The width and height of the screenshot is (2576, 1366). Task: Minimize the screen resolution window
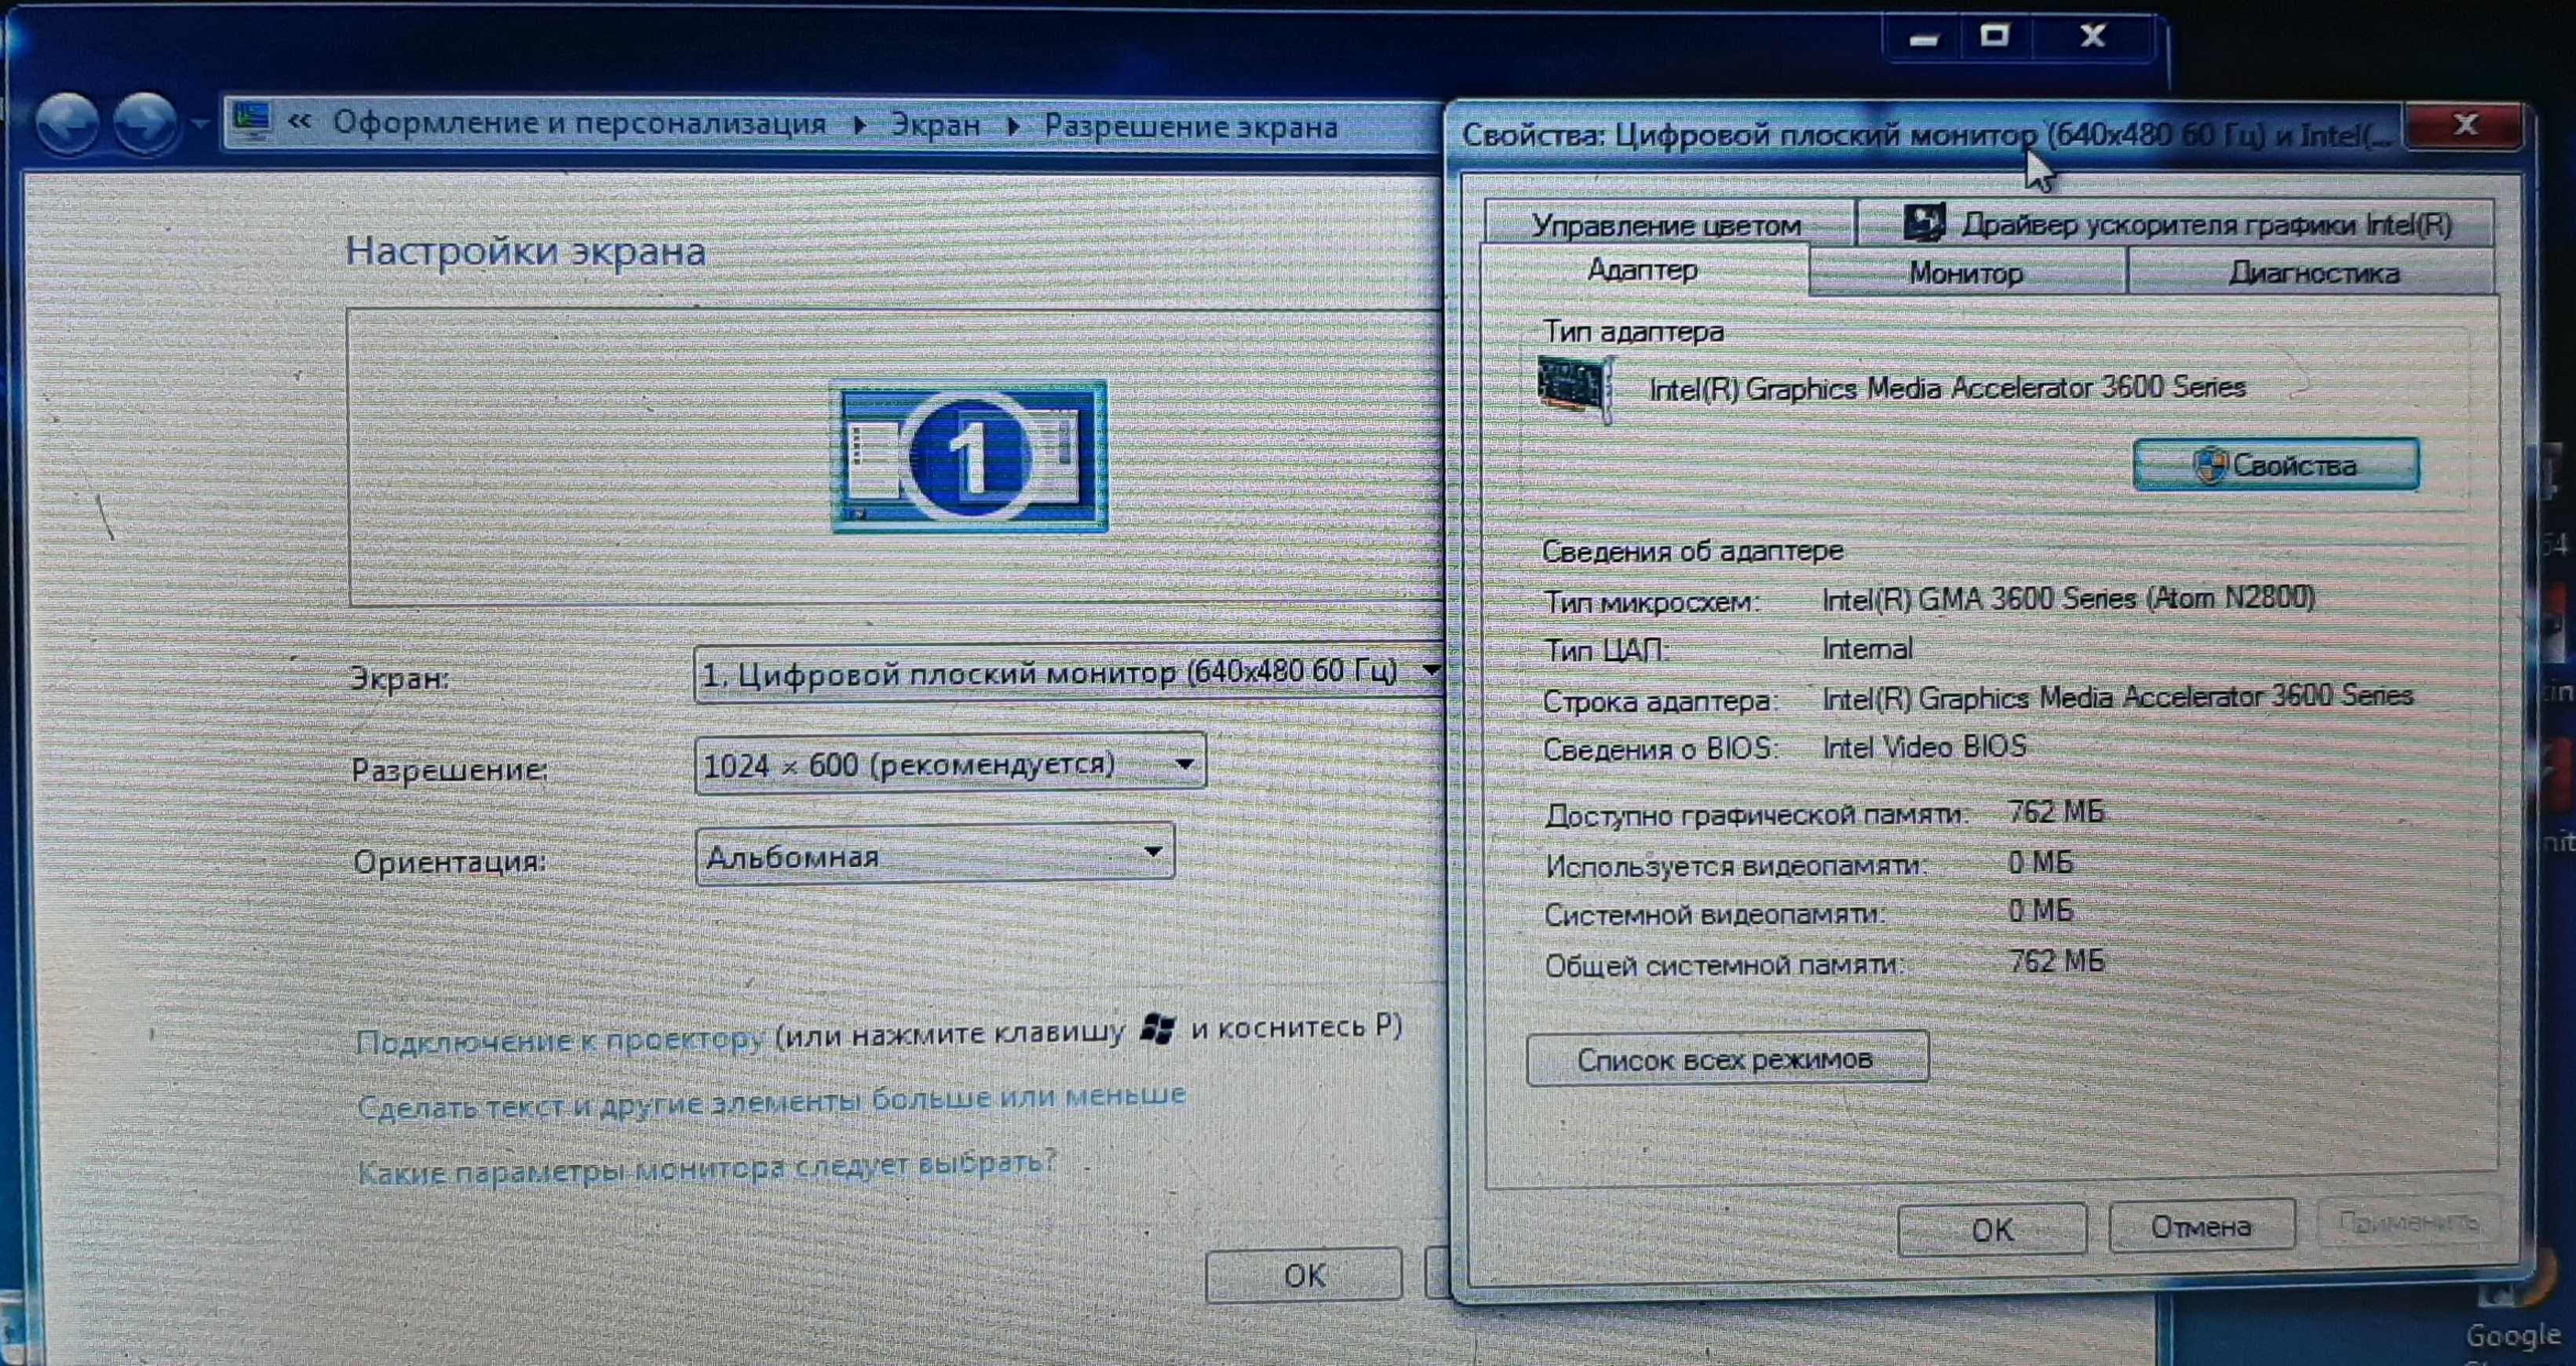(x=1923, y=40)
